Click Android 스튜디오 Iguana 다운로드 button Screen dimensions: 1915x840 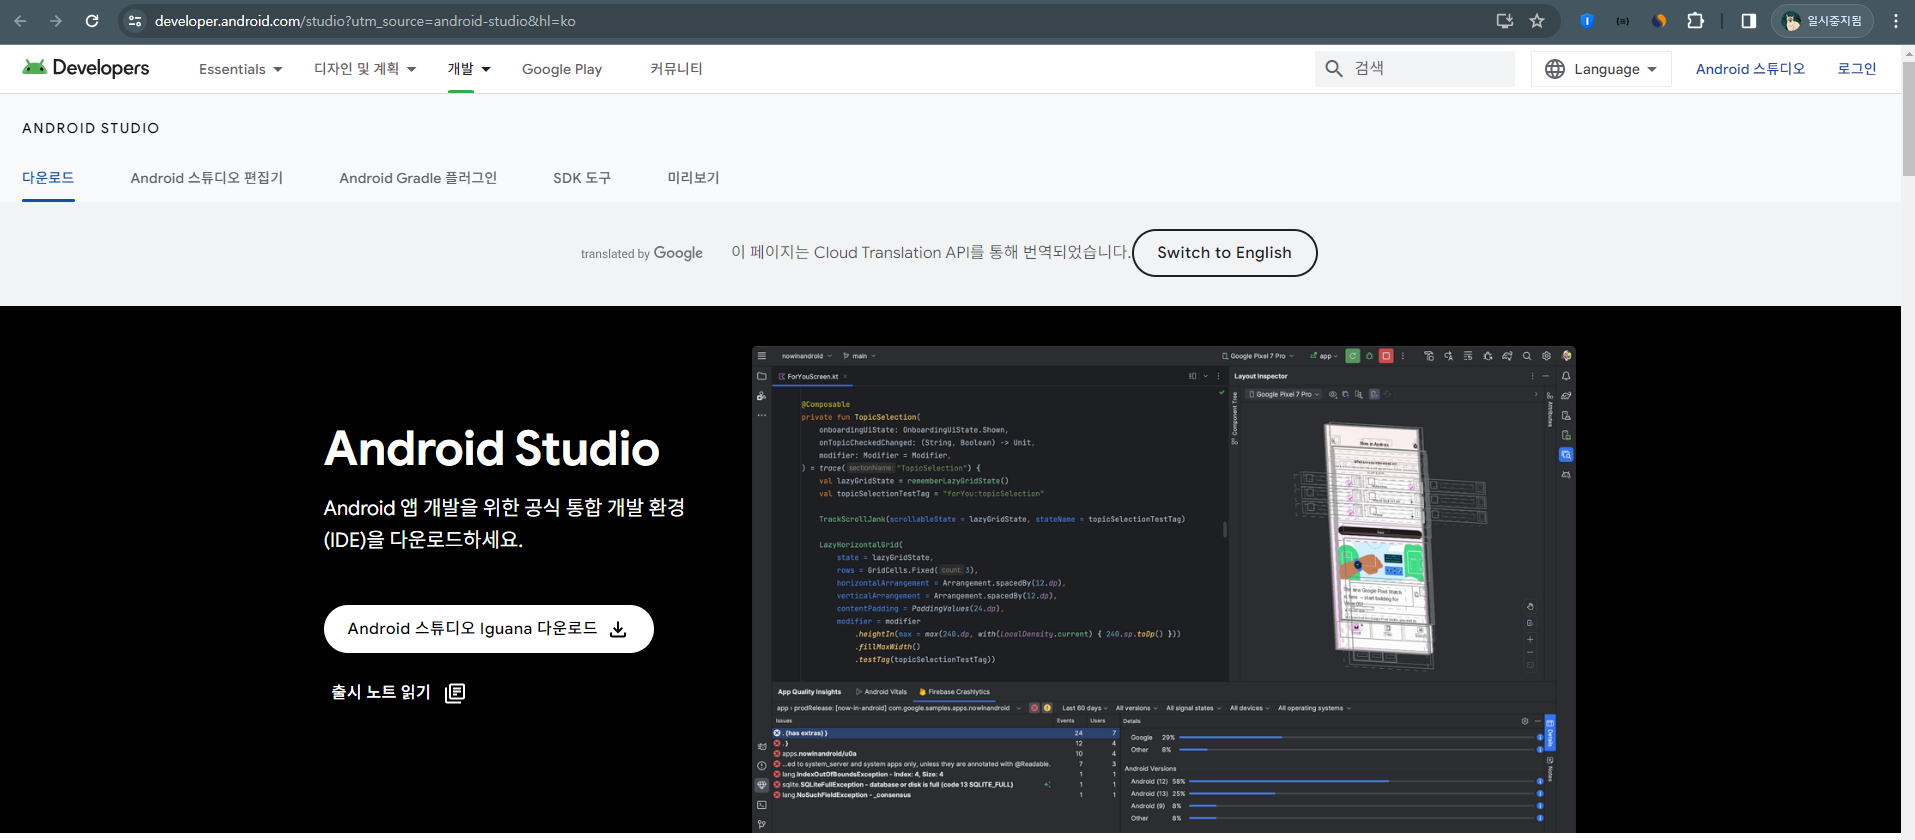pyautogui.click(x=489, y=629)
